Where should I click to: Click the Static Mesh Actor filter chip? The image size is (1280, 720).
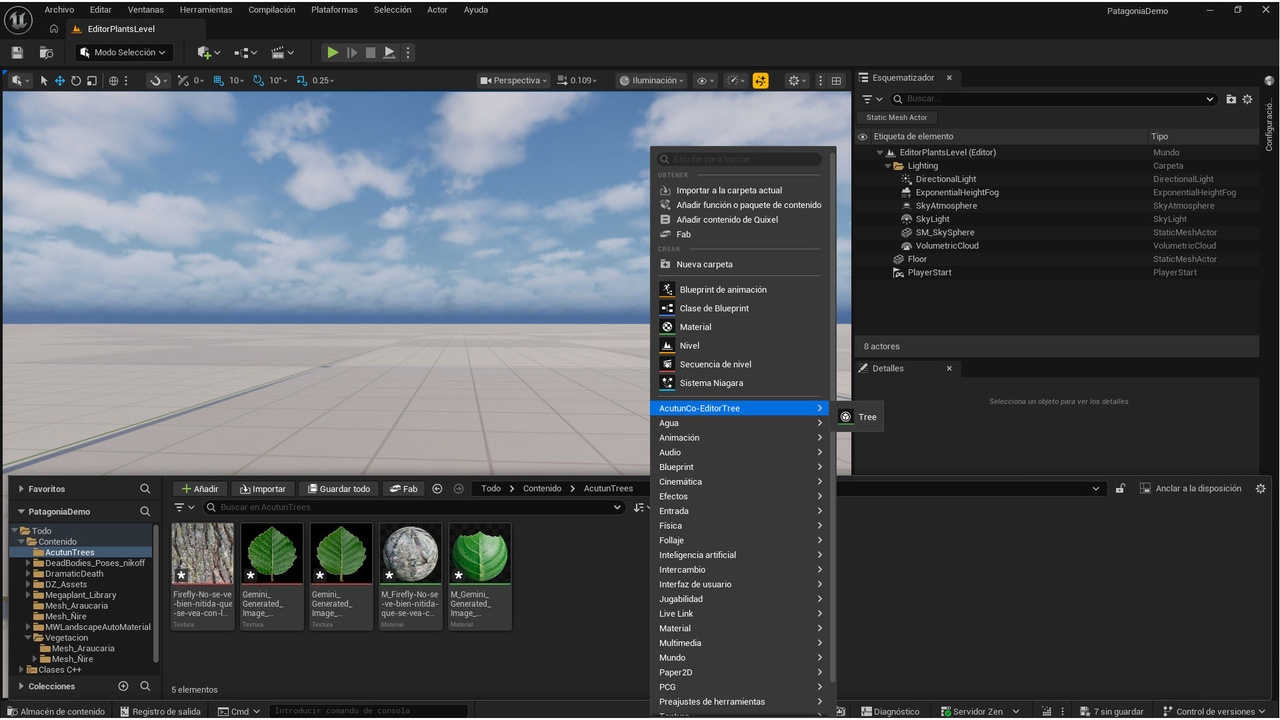[x=897, y=117]
